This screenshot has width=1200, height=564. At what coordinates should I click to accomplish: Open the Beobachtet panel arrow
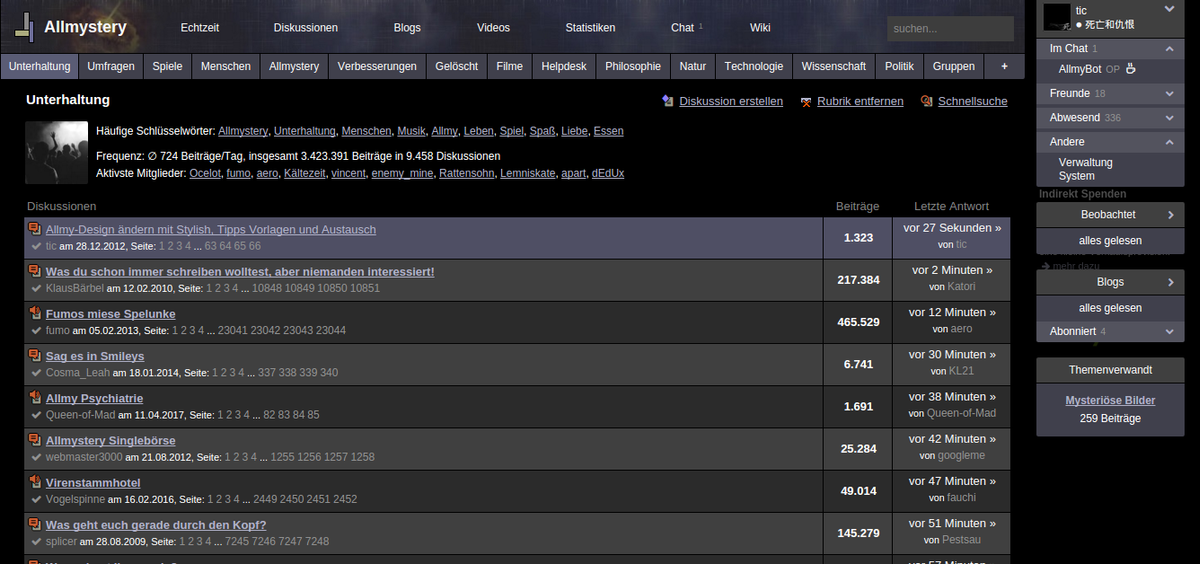tap(1170, 215)
